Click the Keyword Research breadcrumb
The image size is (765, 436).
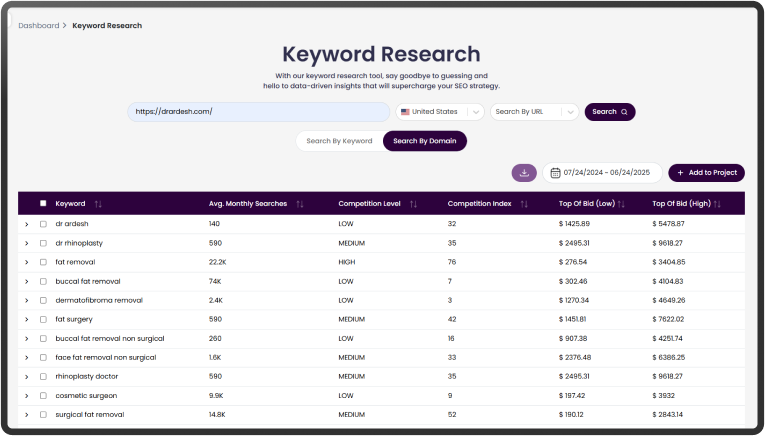click(x=107, y=25)
